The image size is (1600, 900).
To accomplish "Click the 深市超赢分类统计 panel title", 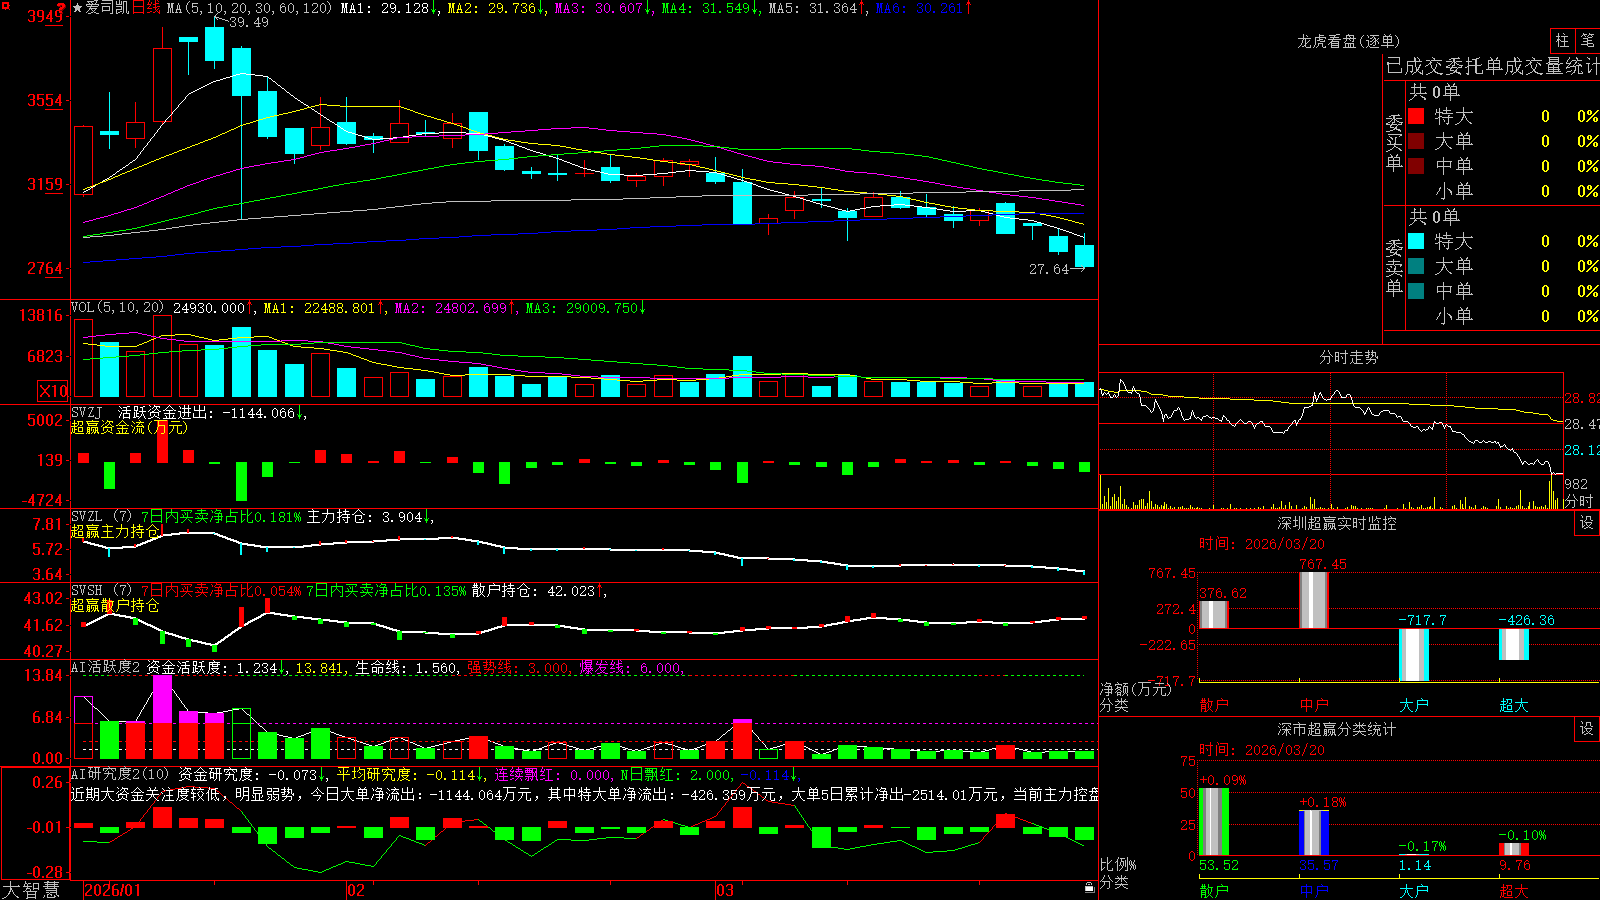I will click(x=1336, y=729).
